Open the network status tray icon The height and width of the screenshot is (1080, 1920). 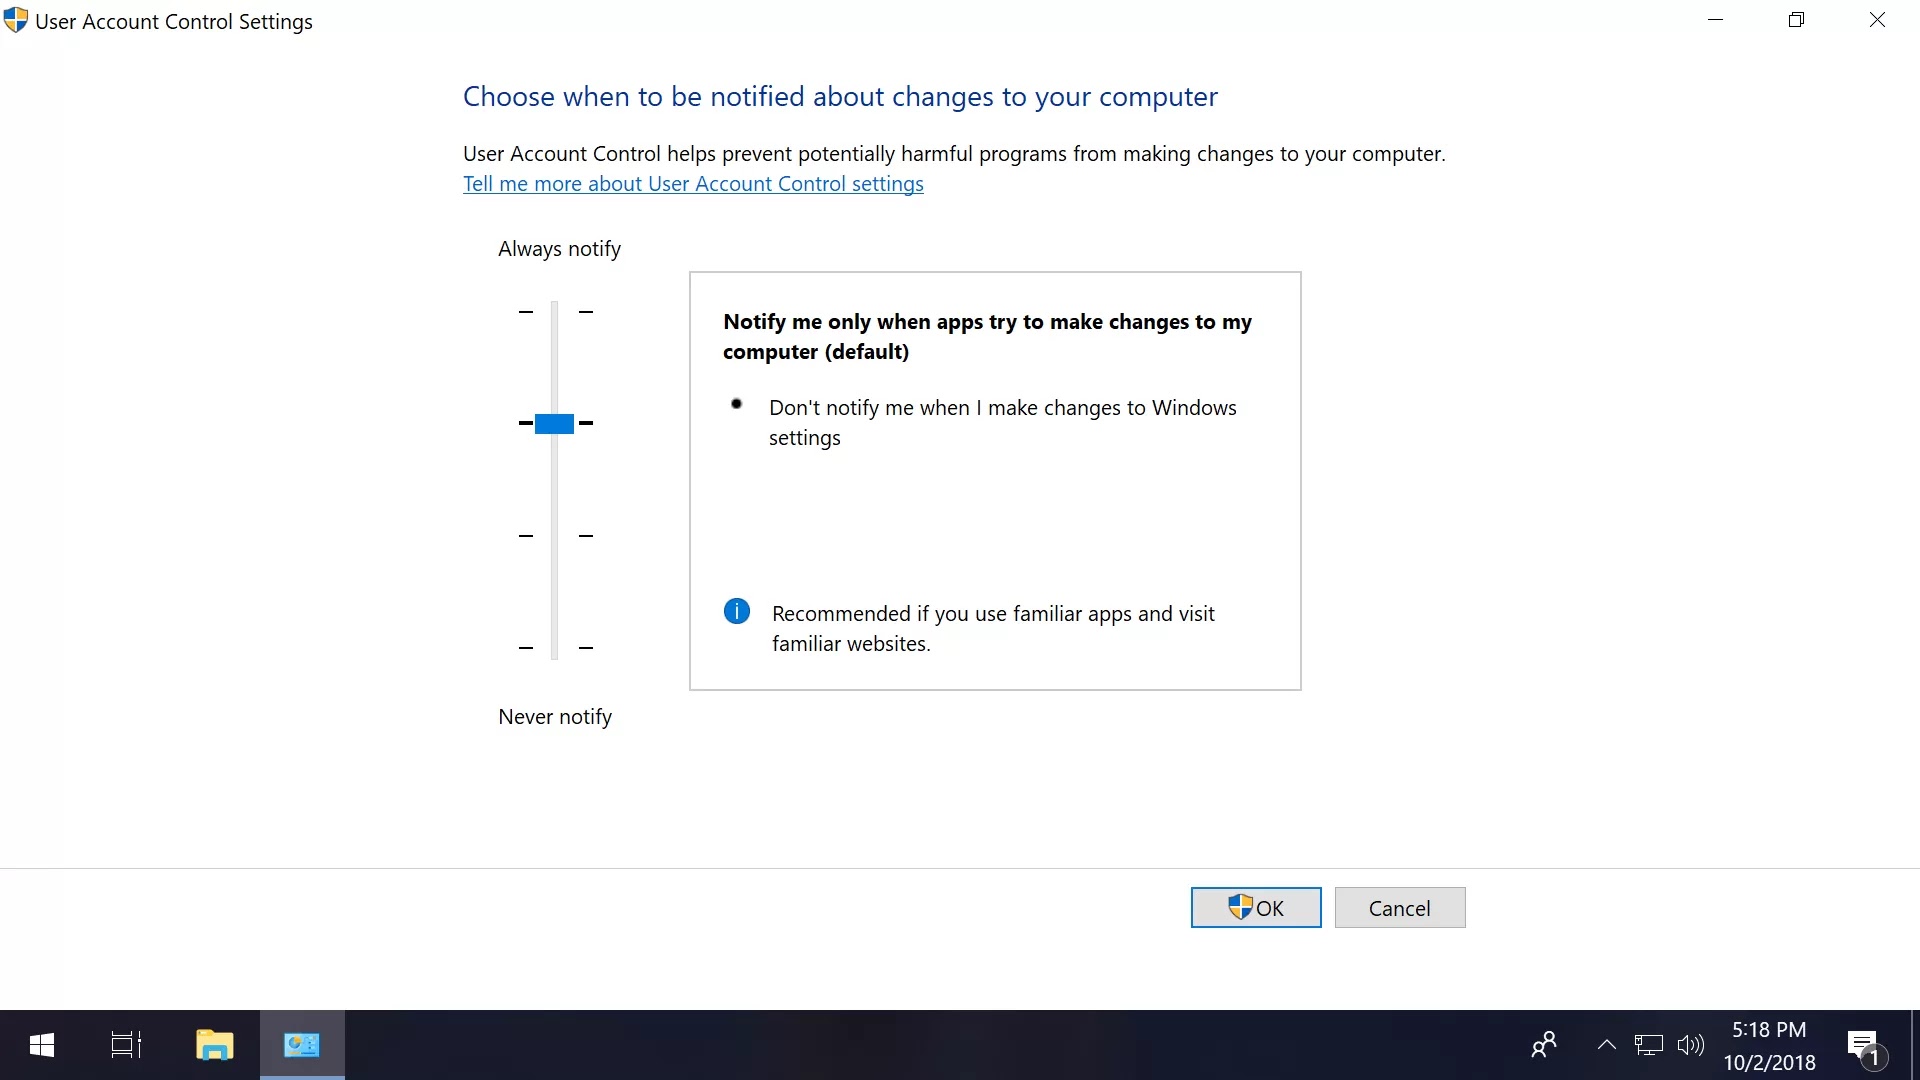pos(1648,1045)
